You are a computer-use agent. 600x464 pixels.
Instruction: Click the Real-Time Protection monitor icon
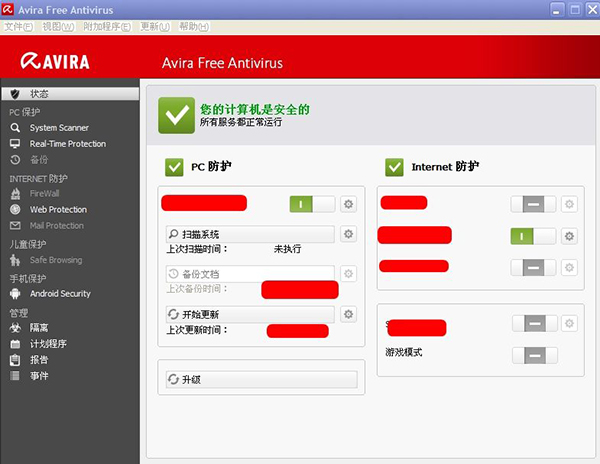(15, 144)
